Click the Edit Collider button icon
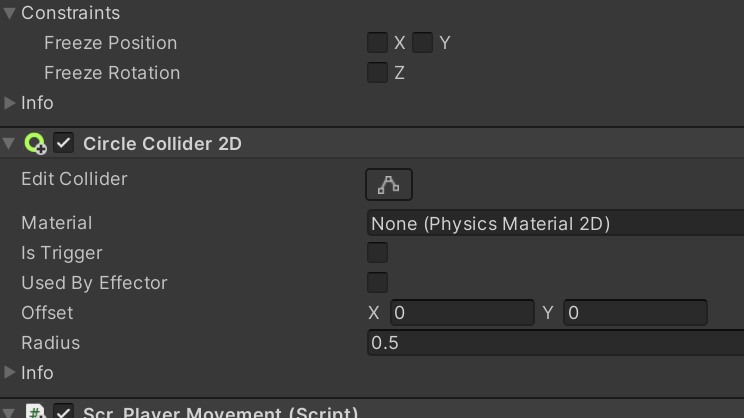 pyautogui.click(x=388, y=185)
